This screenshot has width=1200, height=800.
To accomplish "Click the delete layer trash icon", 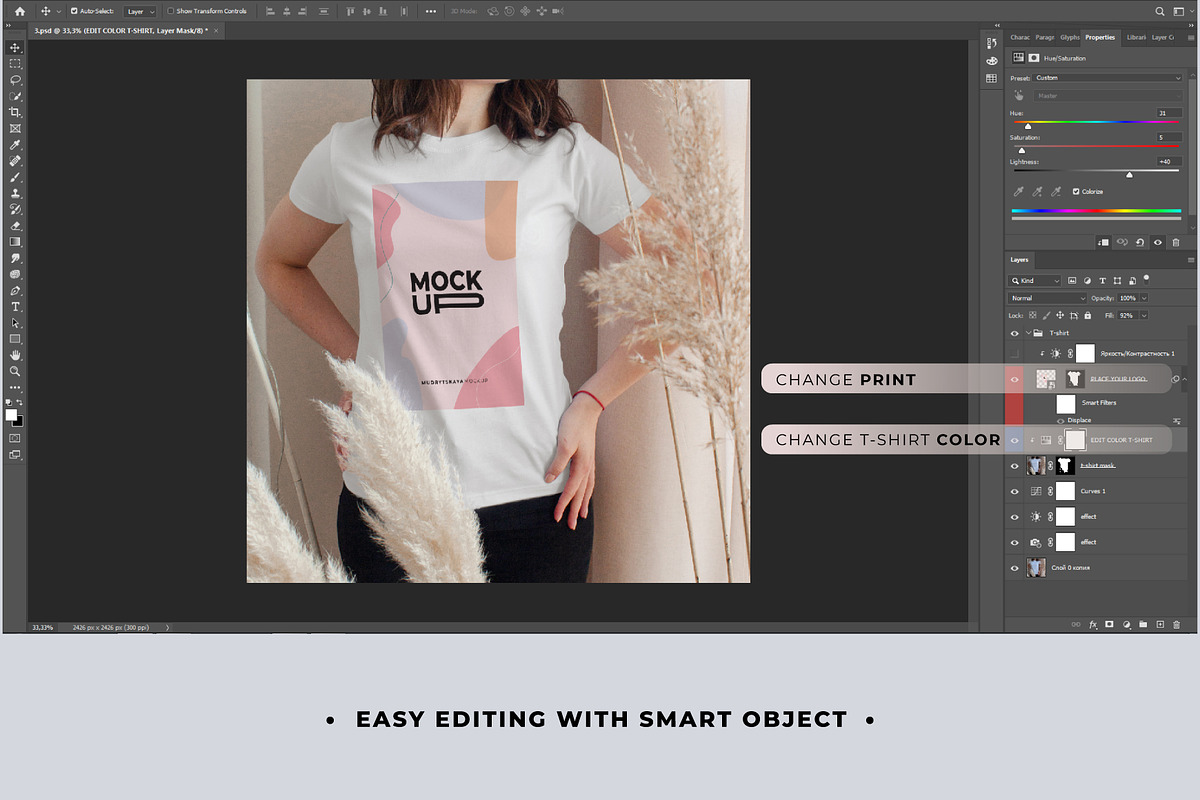I will point(1177,624).
